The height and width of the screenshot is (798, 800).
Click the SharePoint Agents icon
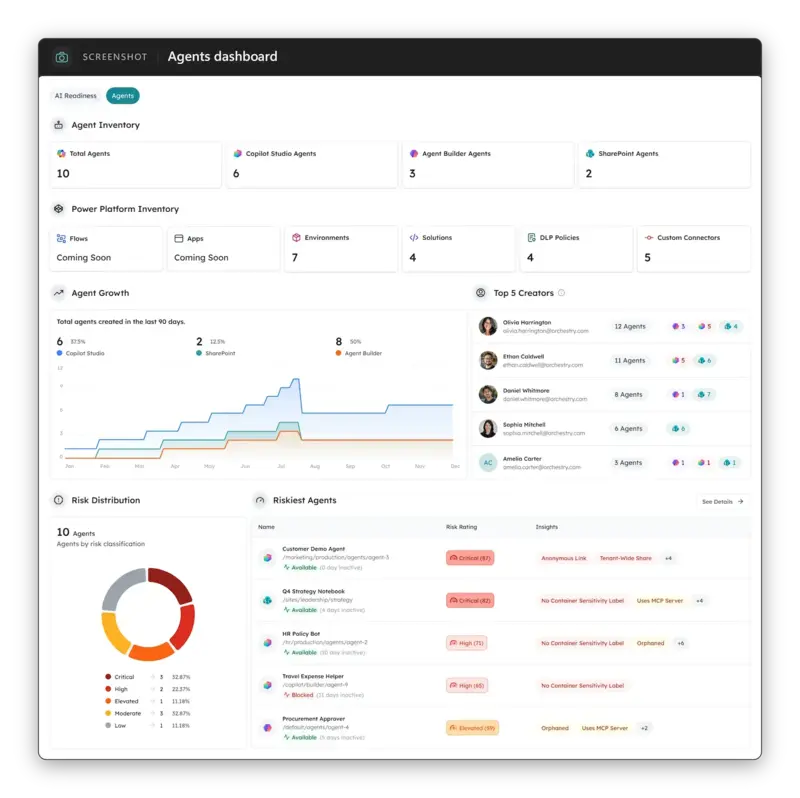590,154
